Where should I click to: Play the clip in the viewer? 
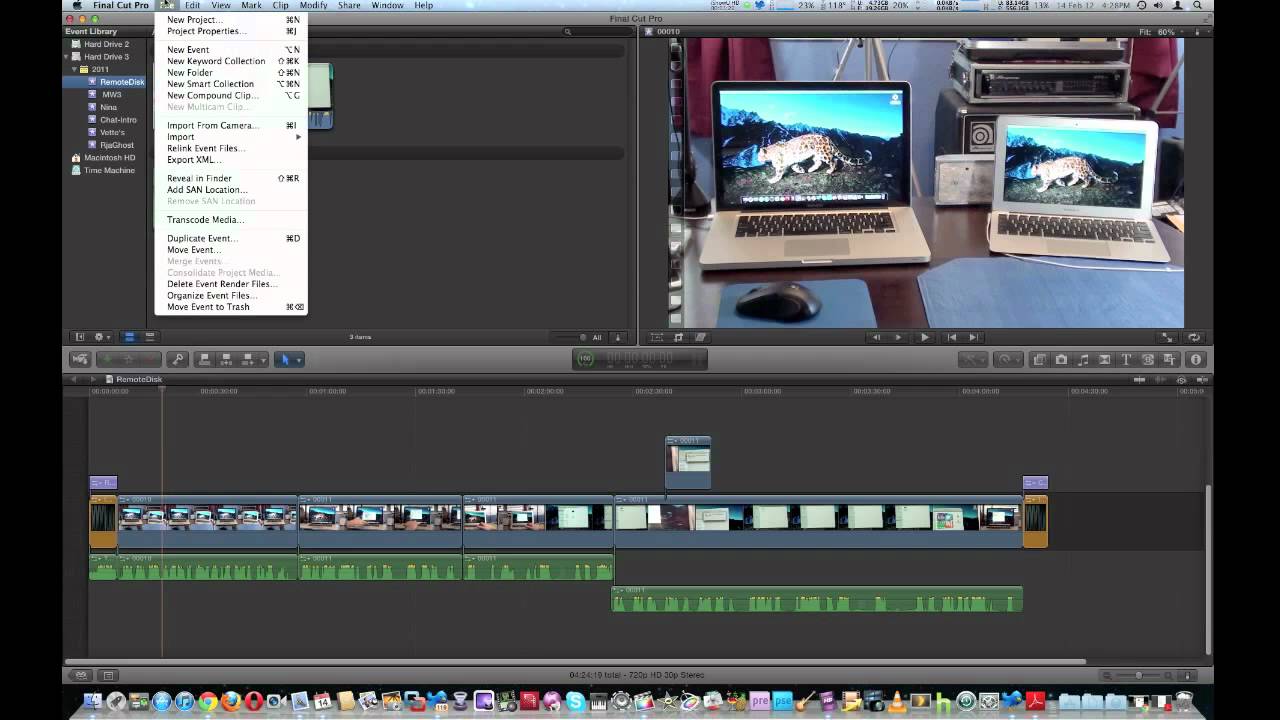(925, 338)
